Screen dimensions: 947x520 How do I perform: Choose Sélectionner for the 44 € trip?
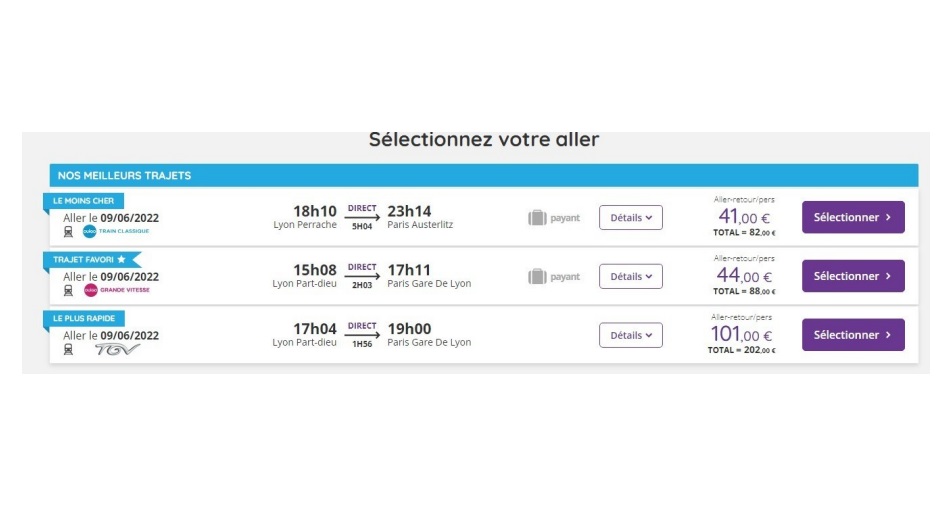(852, 277)
